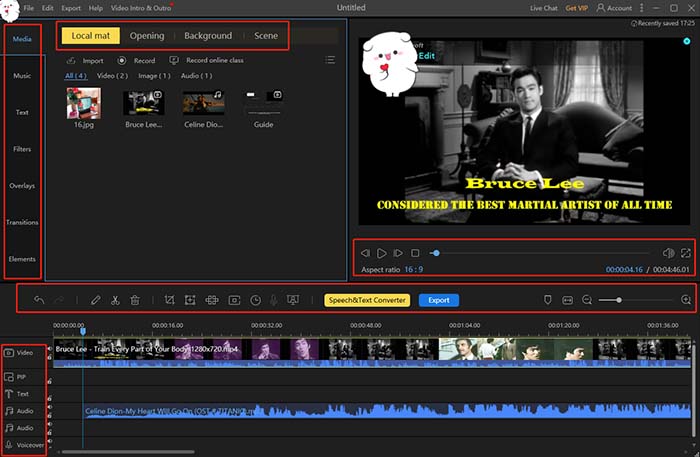Screen dimensions: 700x457
Task: Click the Get VIP link
Action: pyautogui.click(x=577, y=8)
